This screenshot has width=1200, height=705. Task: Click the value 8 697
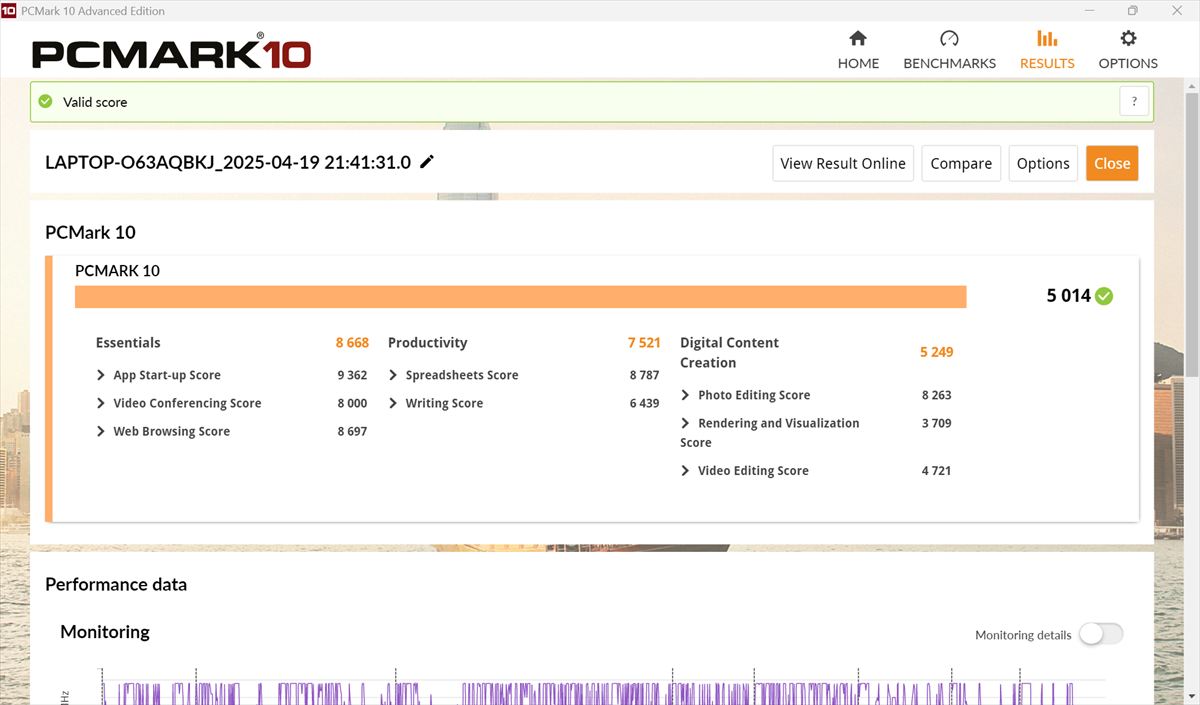(x=352, y=431)
